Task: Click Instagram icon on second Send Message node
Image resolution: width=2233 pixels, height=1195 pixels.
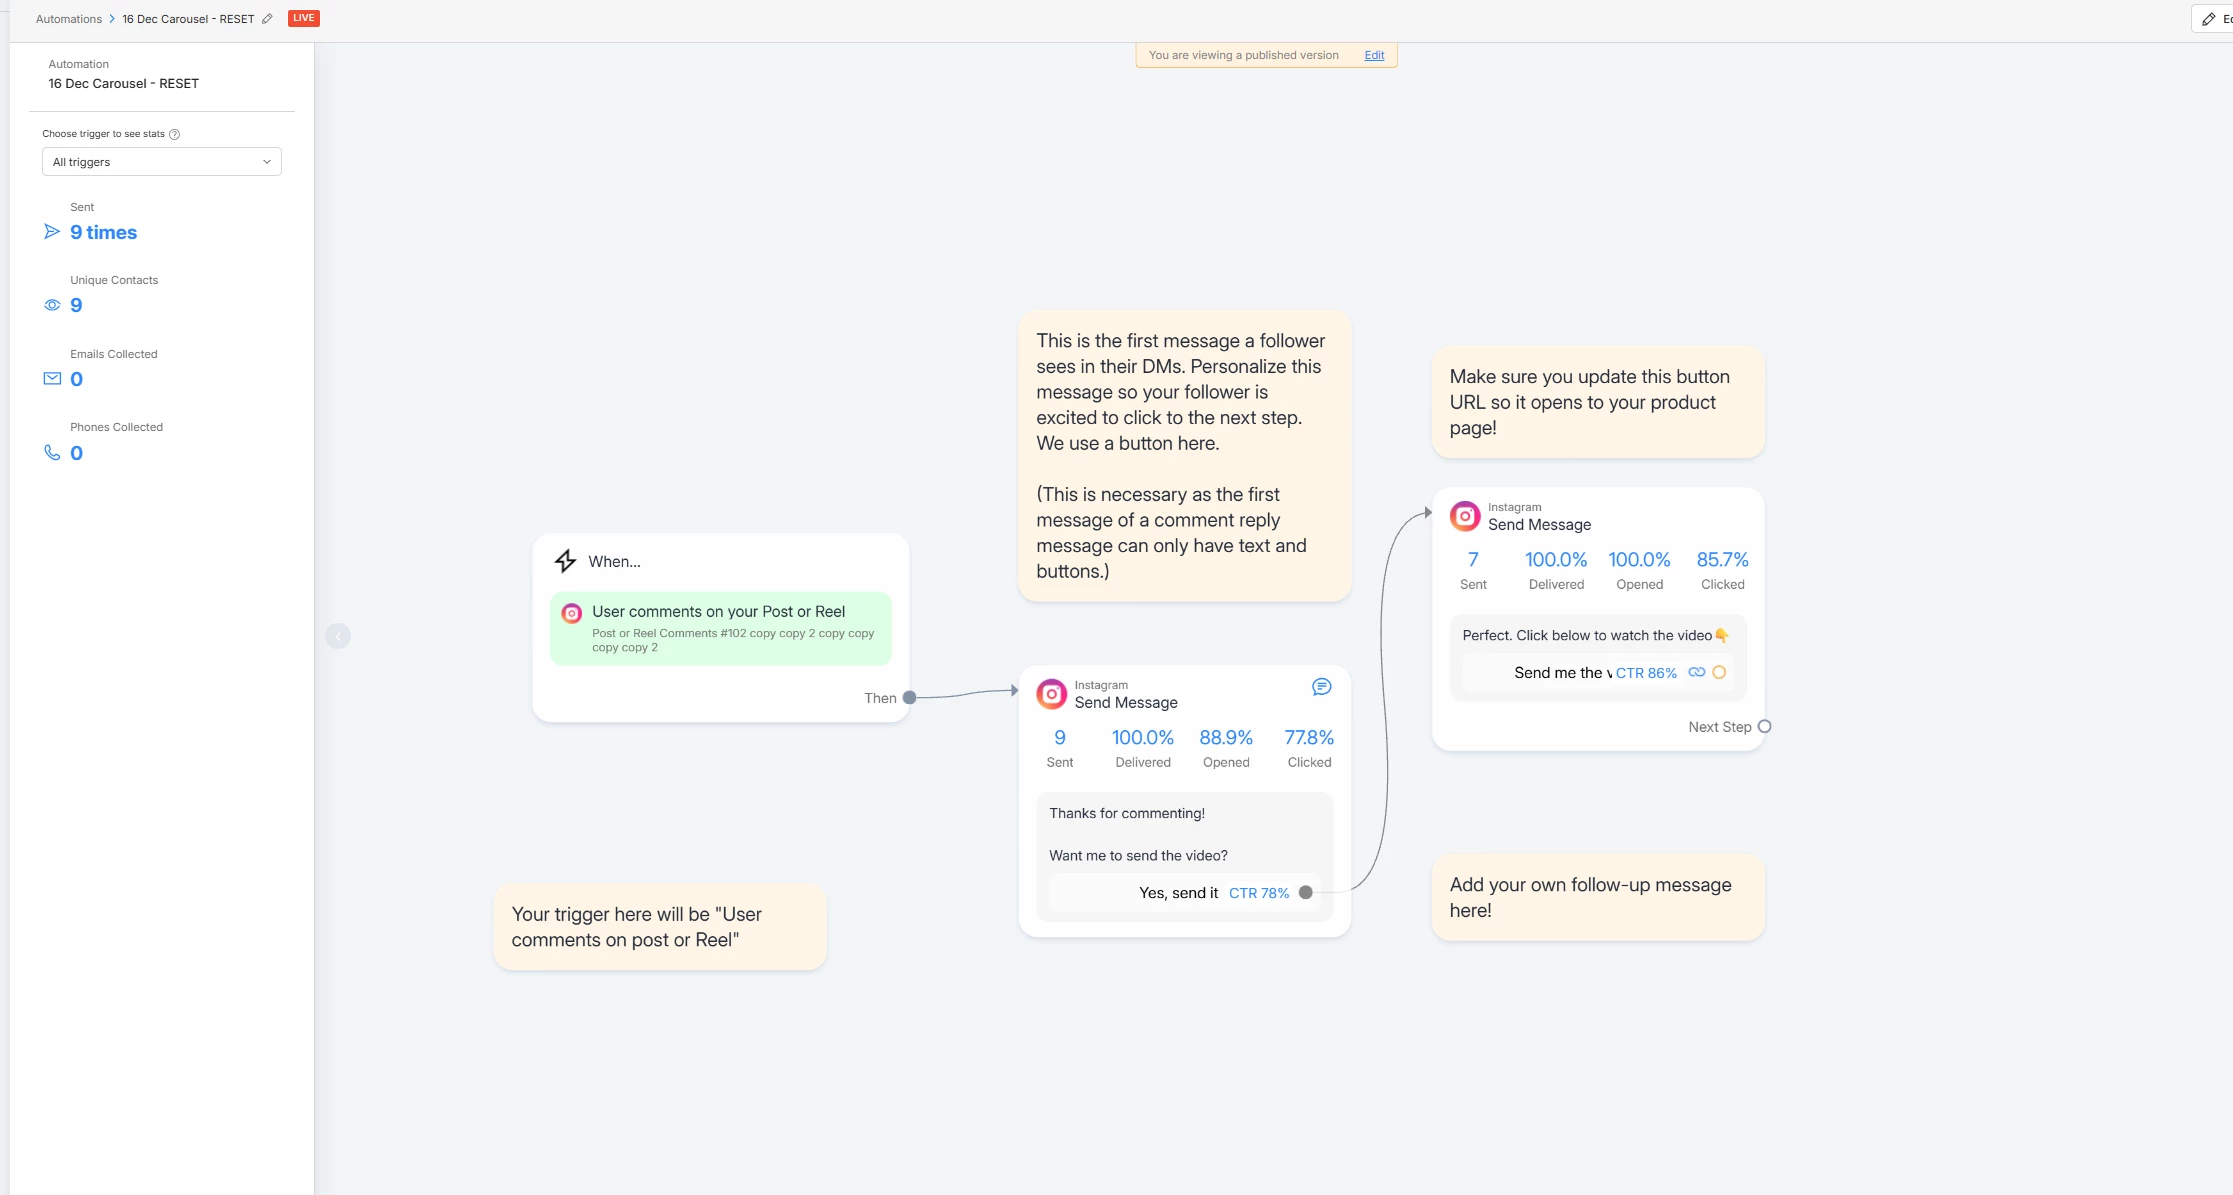Action: (1464, 516)
